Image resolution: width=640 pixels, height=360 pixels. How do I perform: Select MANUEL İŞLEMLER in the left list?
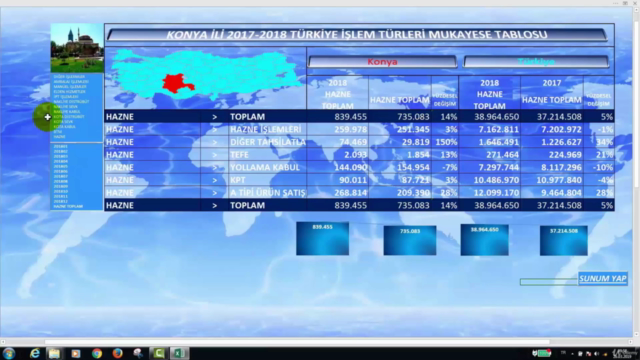click(70, 87)
